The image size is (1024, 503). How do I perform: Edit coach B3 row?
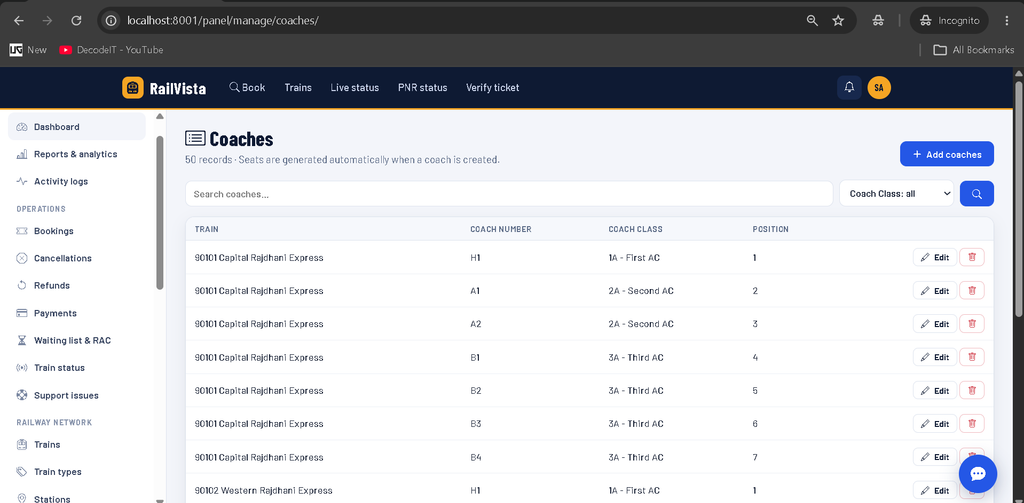tap(935, 423)
